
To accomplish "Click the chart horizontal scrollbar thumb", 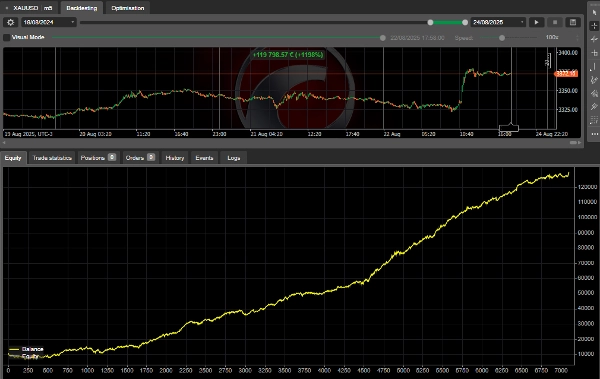I will pos(573,142).
